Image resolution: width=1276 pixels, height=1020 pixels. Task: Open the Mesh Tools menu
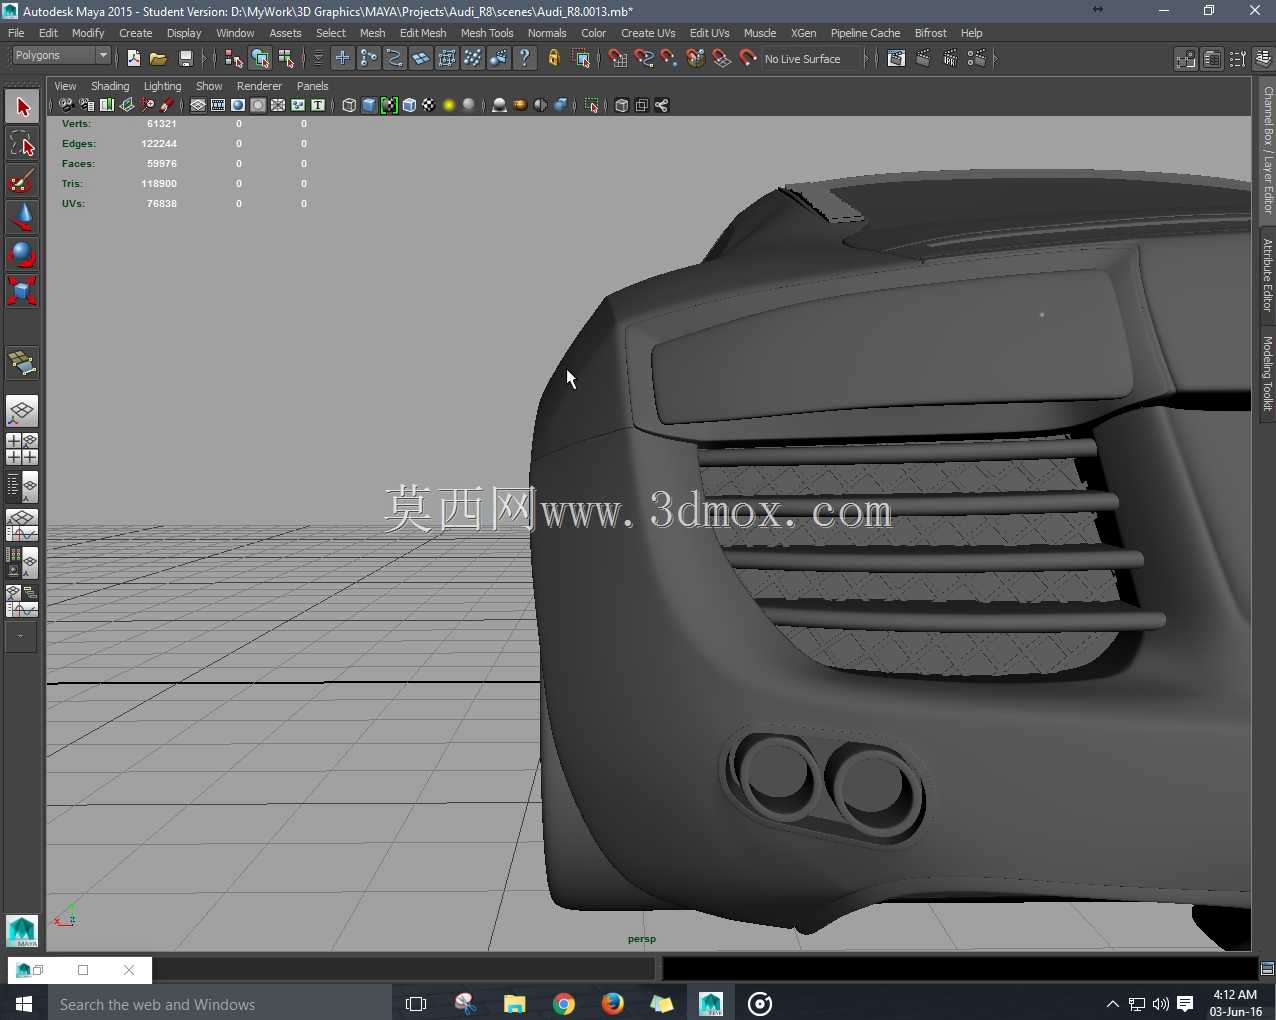point(487,33)
